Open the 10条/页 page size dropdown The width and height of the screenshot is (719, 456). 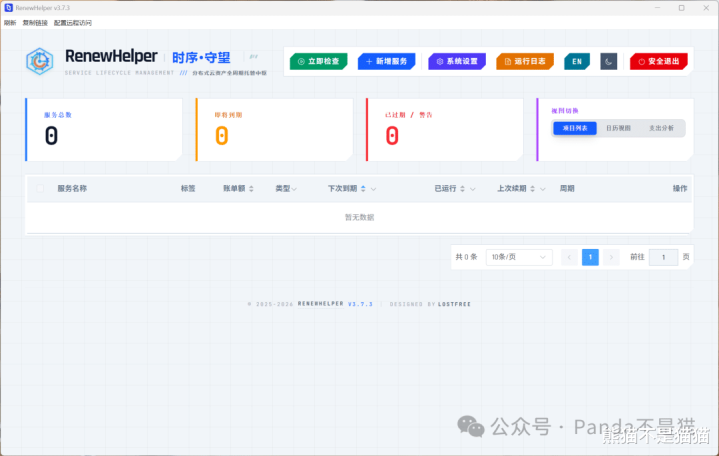coord(518,257)
